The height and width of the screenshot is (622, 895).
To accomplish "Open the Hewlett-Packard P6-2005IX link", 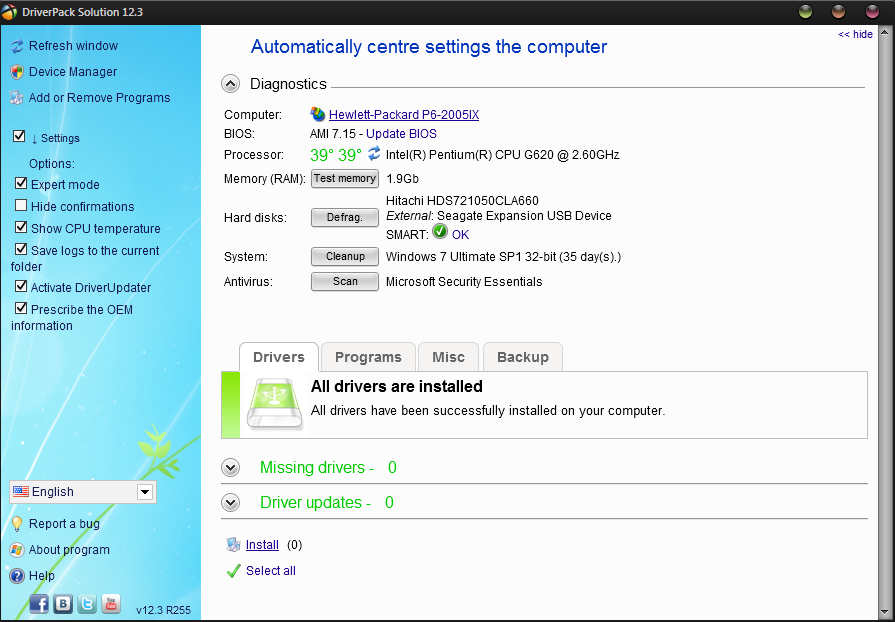I will [404, 115].
